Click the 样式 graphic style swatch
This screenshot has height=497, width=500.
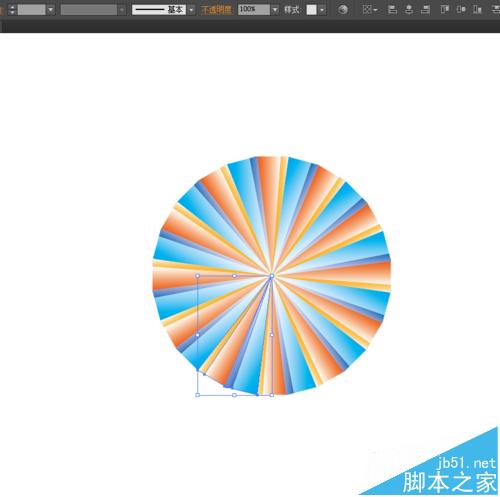coord(311,10)
